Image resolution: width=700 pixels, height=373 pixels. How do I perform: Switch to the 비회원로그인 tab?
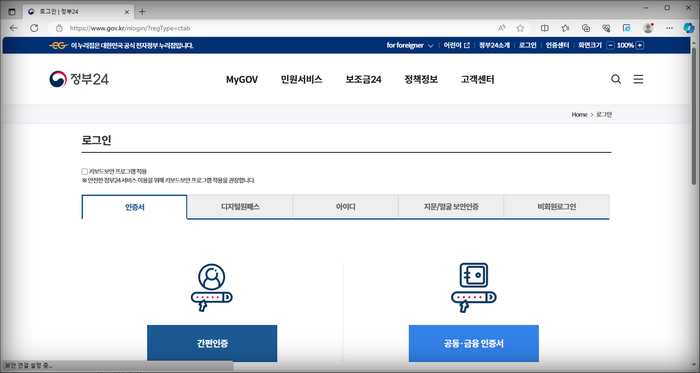tap(557, 207)
